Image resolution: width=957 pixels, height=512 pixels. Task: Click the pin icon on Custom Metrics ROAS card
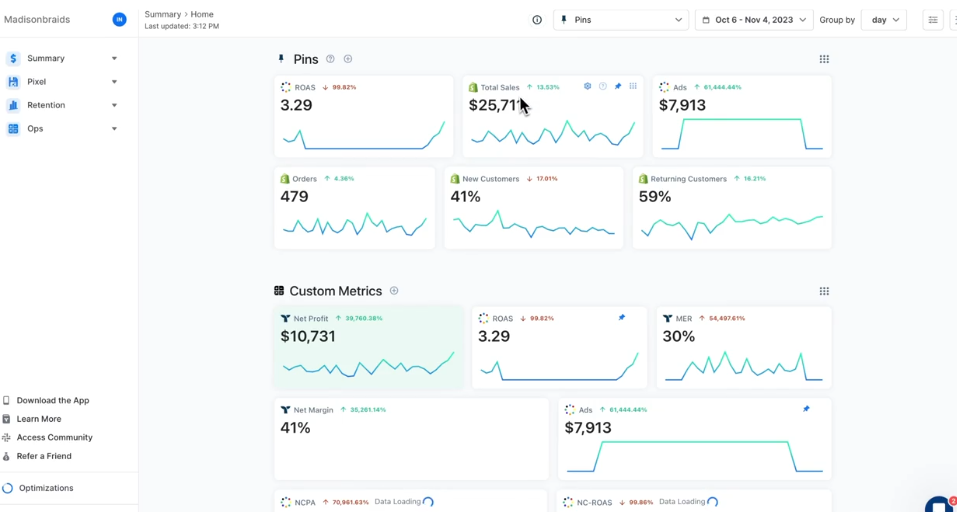(x=621, y=317)
